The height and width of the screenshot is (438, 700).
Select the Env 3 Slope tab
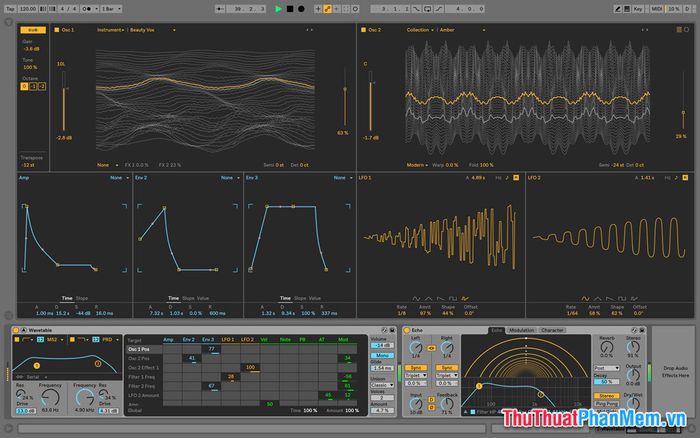point(300,298)
